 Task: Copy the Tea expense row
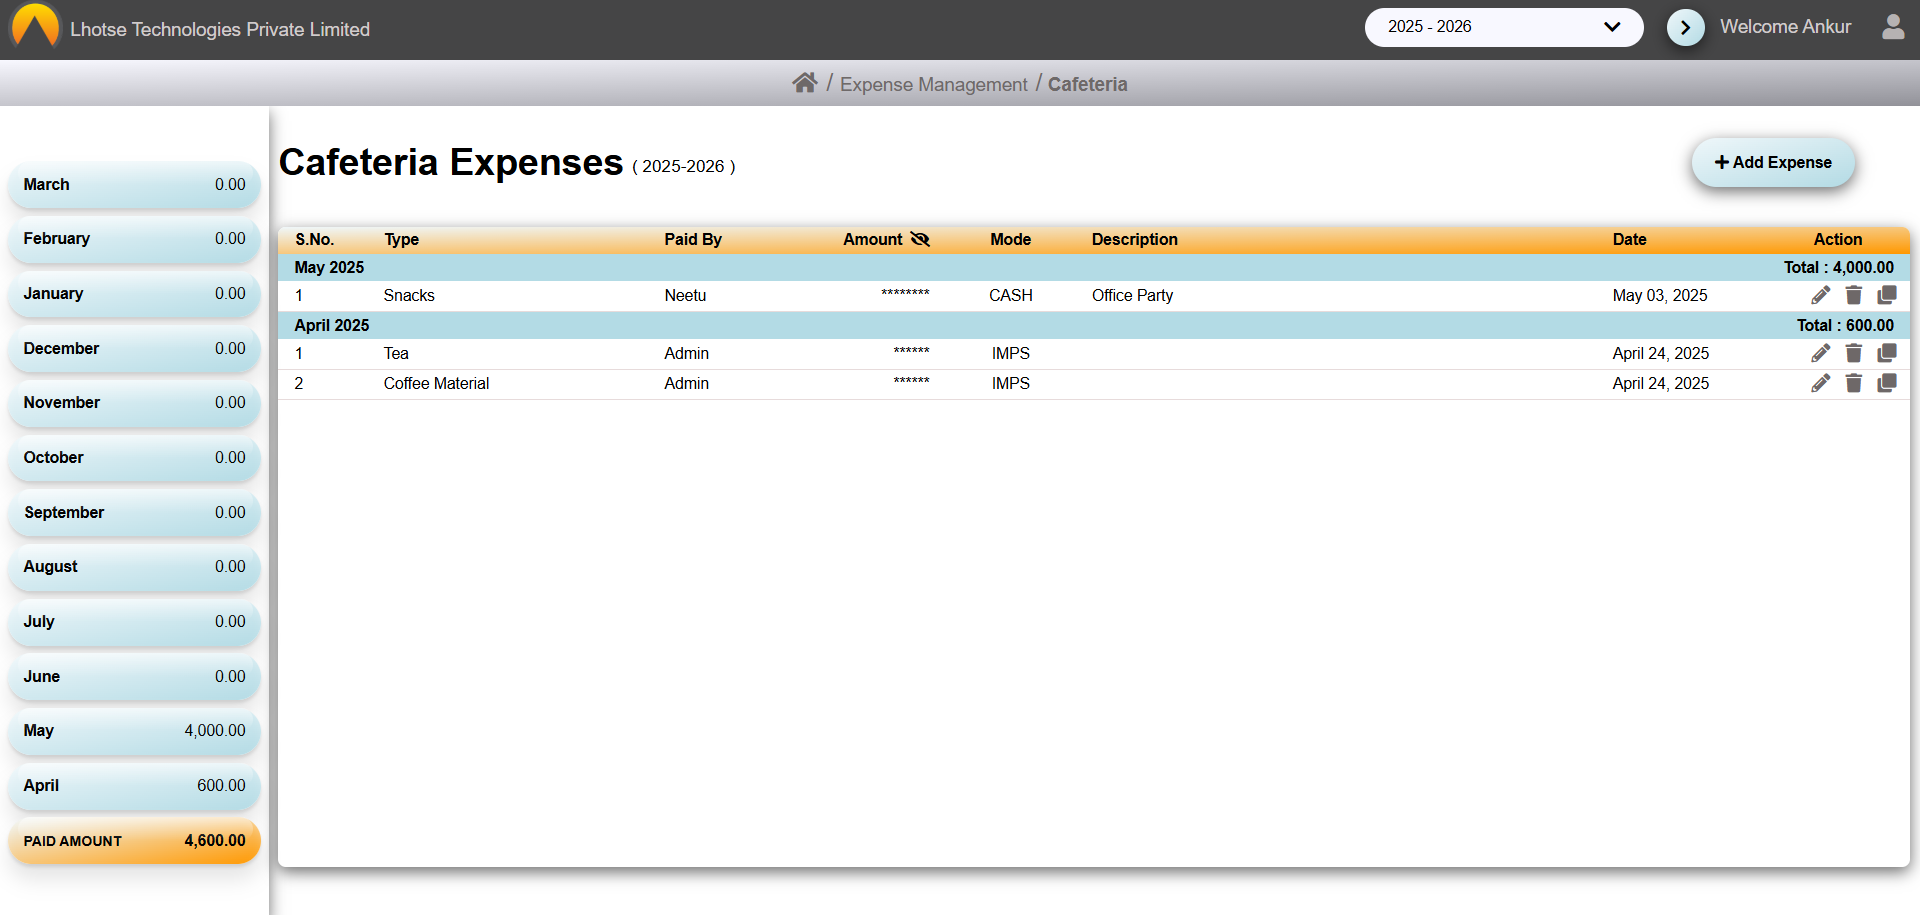tap(1887, 353)
